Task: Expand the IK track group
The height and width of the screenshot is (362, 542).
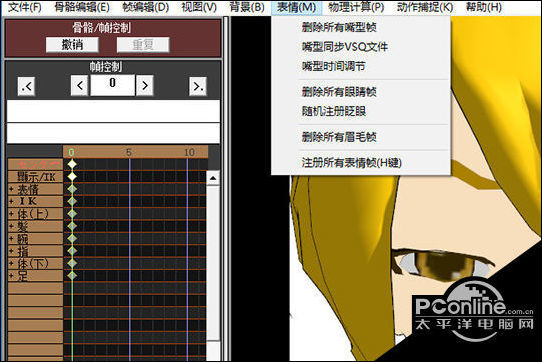Action: (x=11, y=201)
